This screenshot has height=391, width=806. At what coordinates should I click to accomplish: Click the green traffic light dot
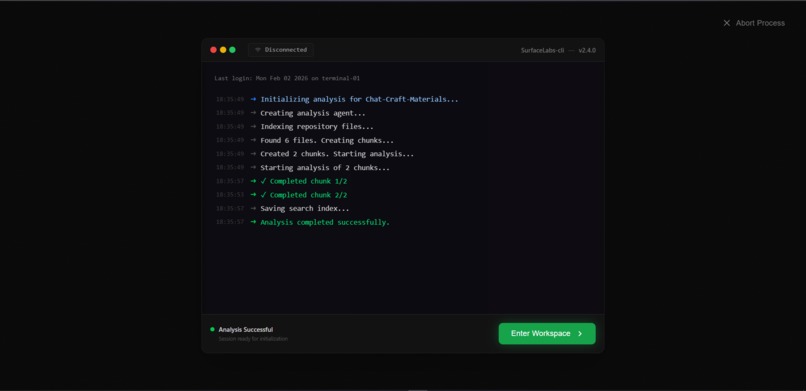(232, 50)
